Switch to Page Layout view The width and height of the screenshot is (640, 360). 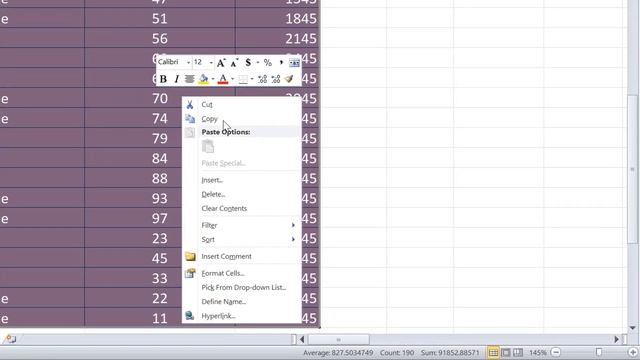pyautogui.click(x=506, y=353)
